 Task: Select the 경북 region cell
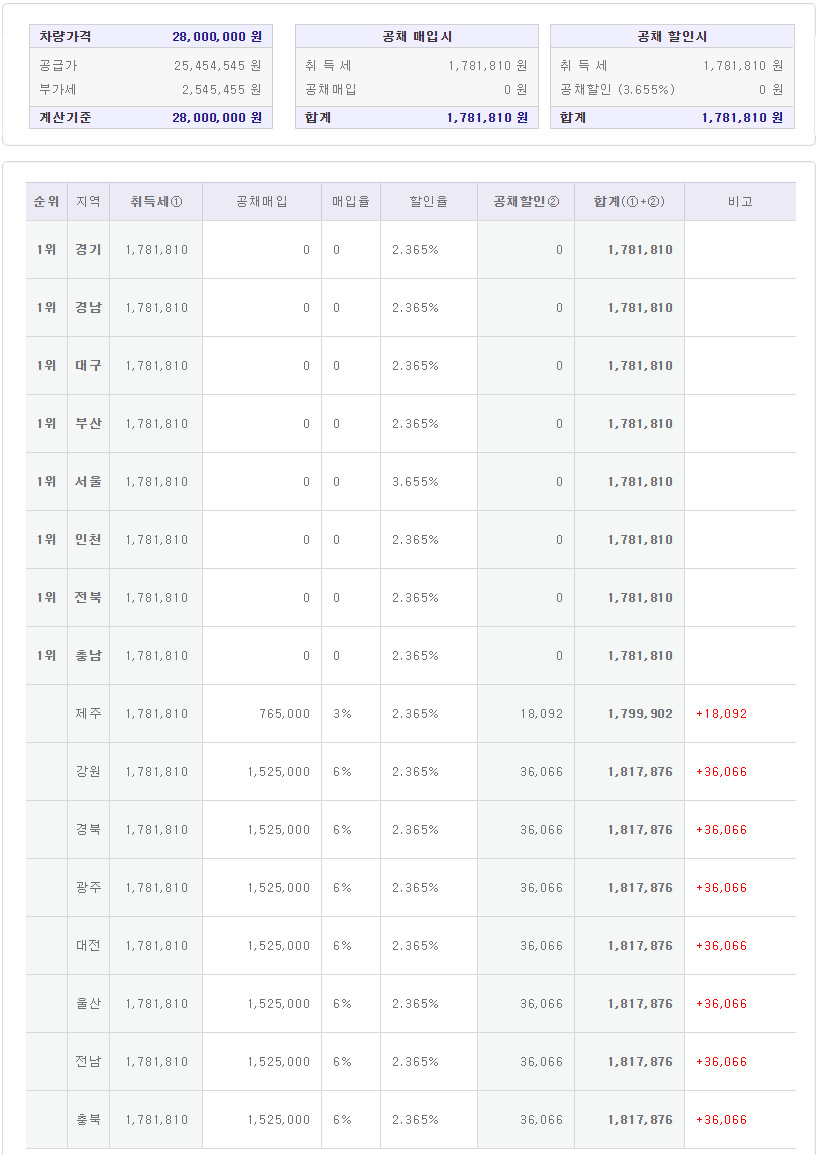[88, 829]
